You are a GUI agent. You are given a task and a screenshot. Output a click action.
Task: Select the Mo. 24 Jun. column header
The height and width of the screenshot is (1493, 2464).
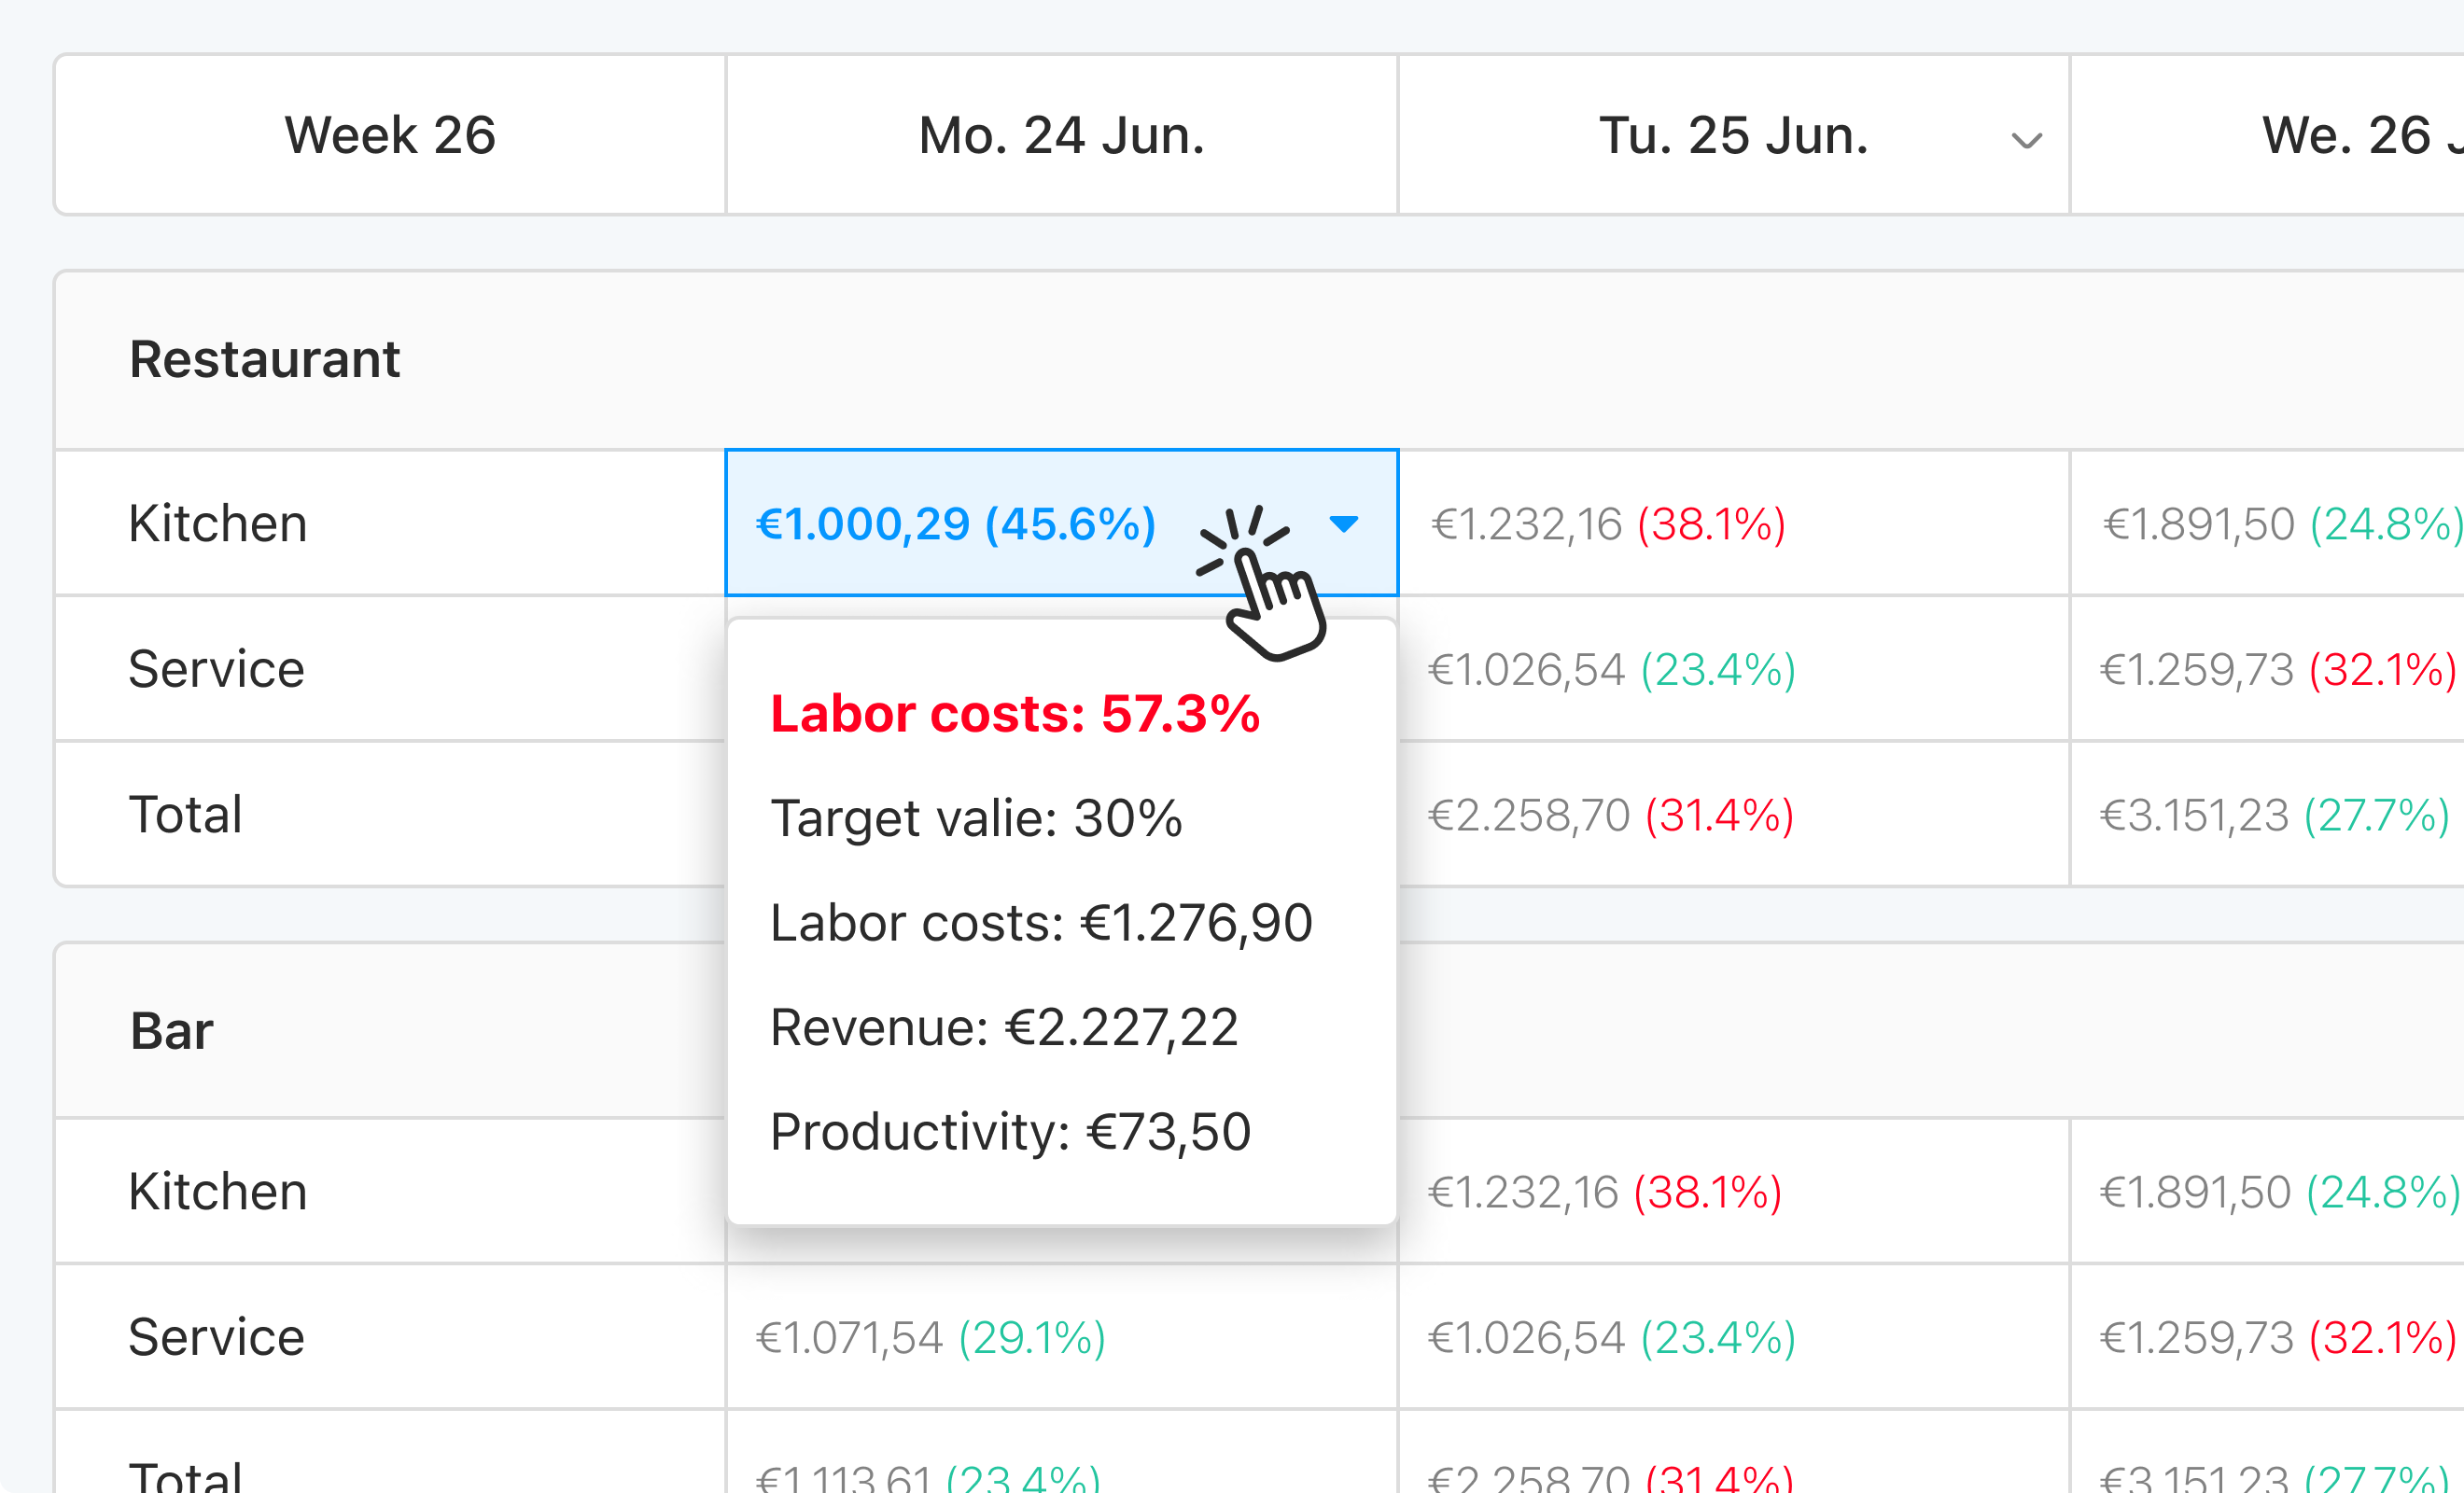(x=1060, y=135)
